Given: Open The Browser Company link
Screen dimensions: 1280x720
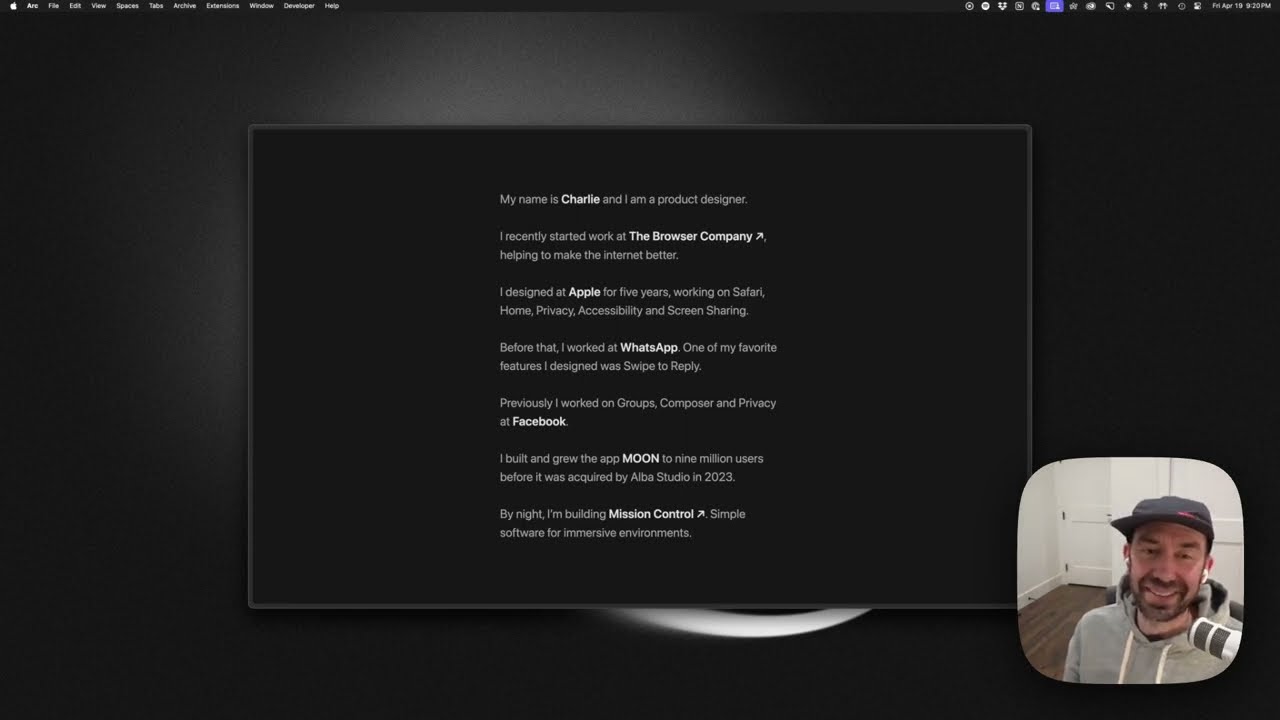Looking at the screenshot, I should (x=696, y=237).
